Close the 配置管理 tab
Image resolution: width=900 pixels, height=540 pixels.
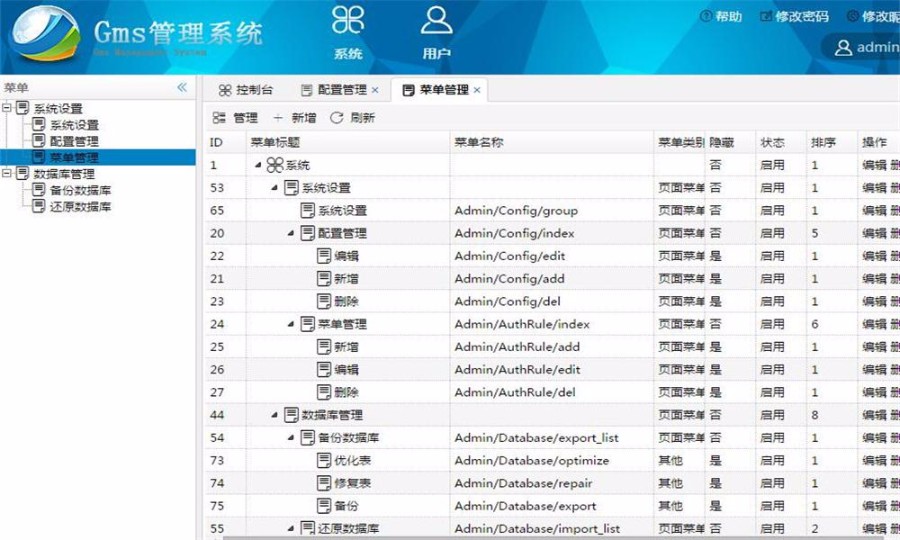pyautogui.click(x=375, y=90)
